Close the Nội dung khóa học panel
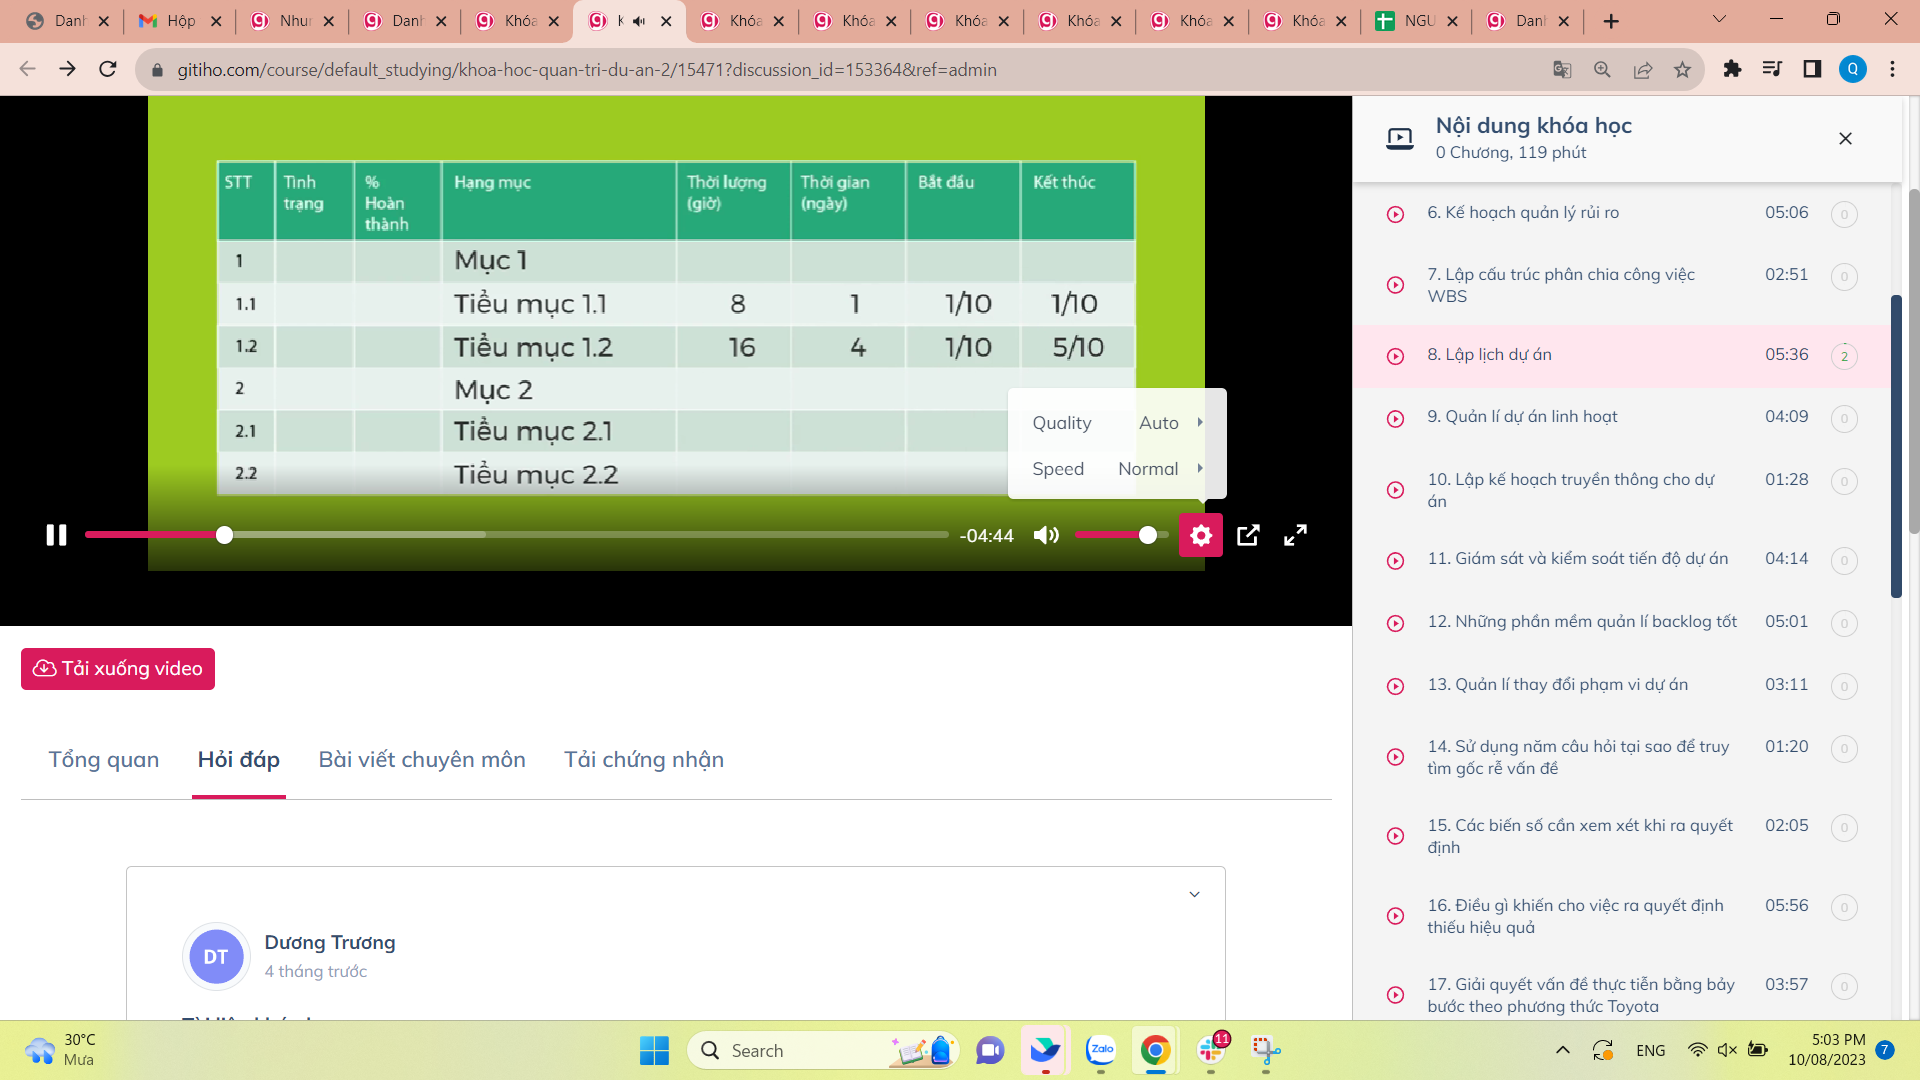Screen dimensions: 1920x1080 [x=1845, y=139]
